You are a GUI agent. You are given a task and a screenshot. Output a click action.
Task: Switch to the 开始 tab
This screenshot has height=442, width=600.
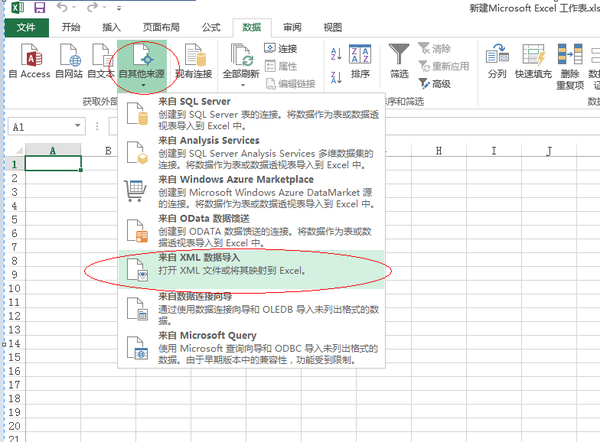(x=71, y=28)
